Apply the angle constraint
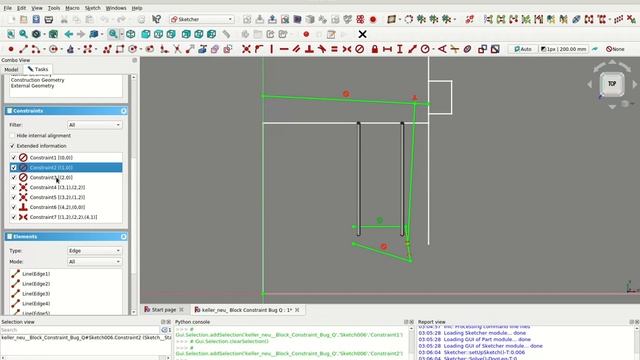Image resolution: width=640 pixels, height=360 pixels. coord(442,49)
